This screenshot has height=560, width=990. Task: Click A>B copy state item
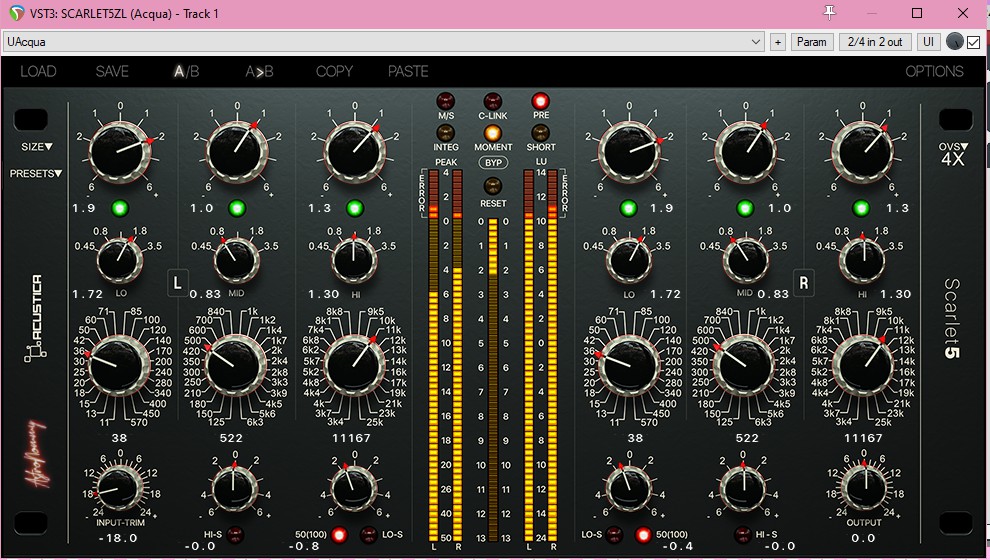pos(259,71)
